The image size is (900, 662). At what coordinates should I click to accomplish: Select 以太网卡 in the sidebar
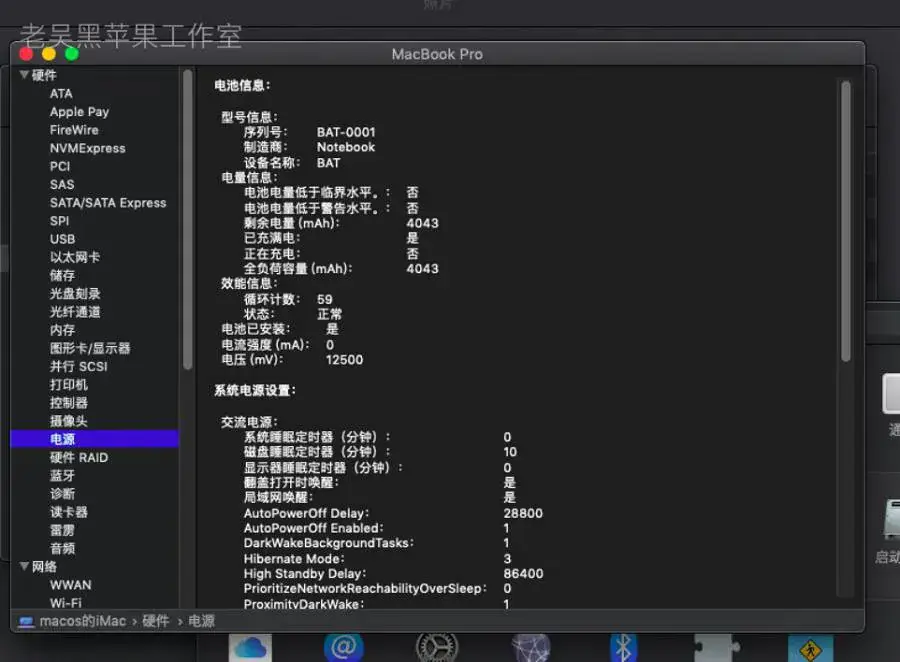pos(75,257)
